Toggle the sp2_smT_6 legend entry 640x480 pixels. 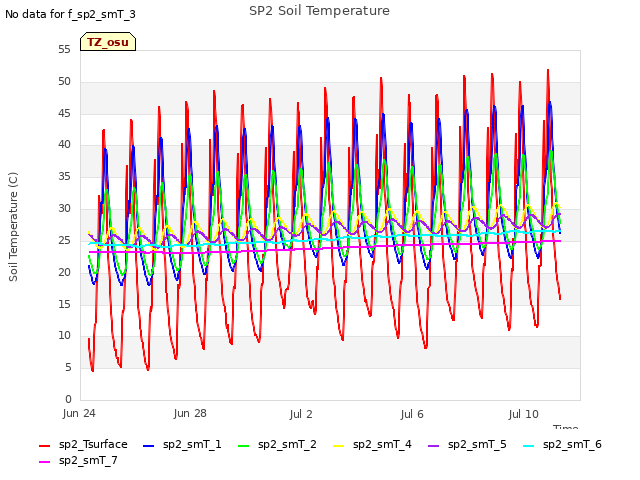point(562,444)
